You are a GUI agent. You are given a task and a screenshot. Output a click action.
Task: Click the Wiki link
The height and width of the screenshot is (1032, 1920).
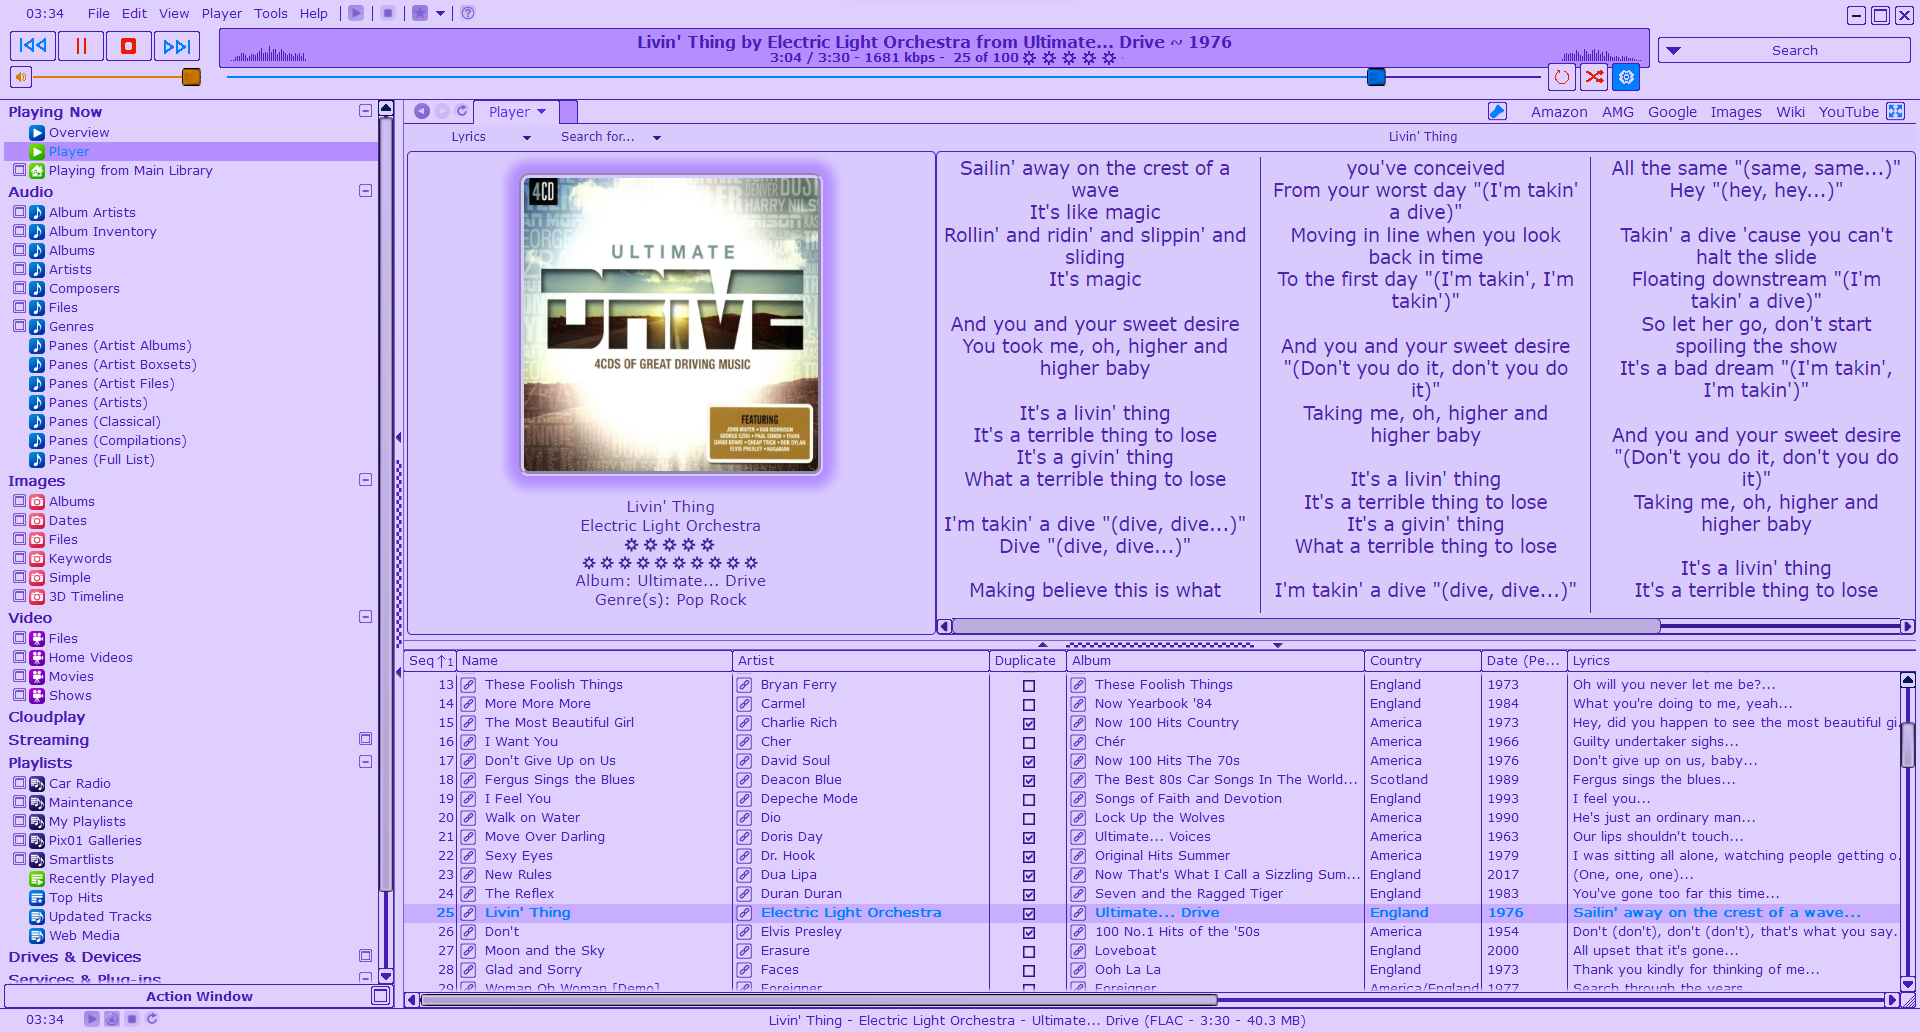[1790, 112]
